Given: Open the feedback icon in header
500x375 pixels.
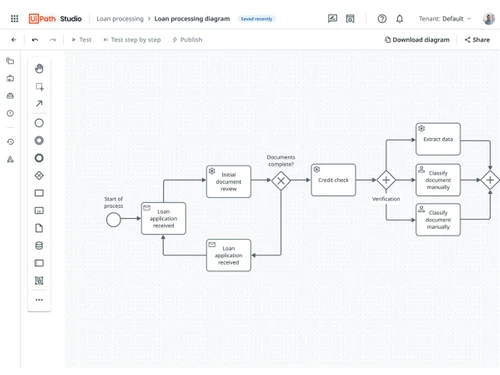Looking at the screenshot, I should click(x=332, y=19).
